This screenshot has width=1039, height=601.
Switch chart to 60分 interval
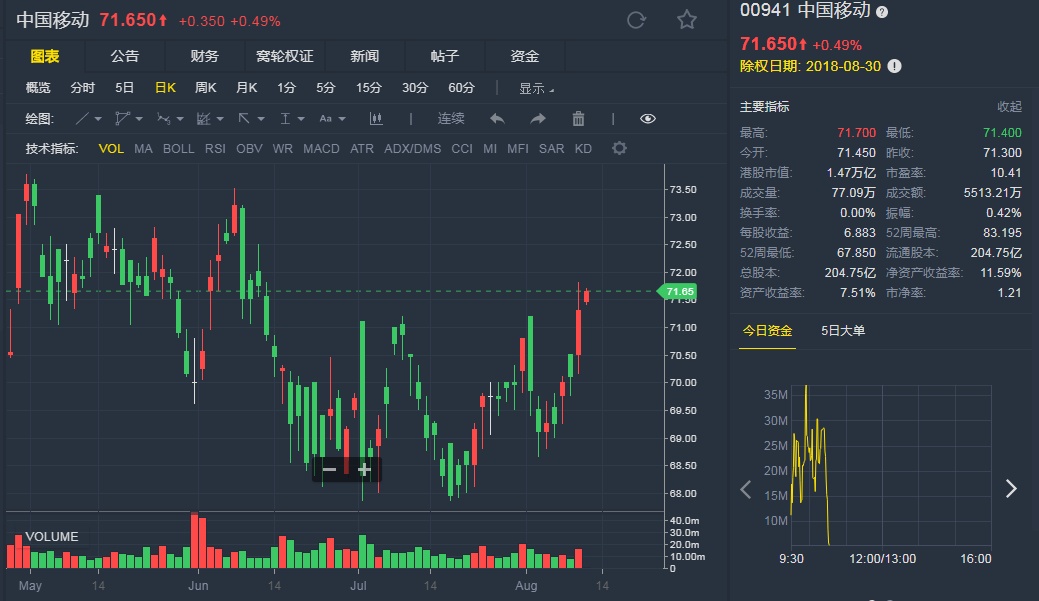pos(461,87)
